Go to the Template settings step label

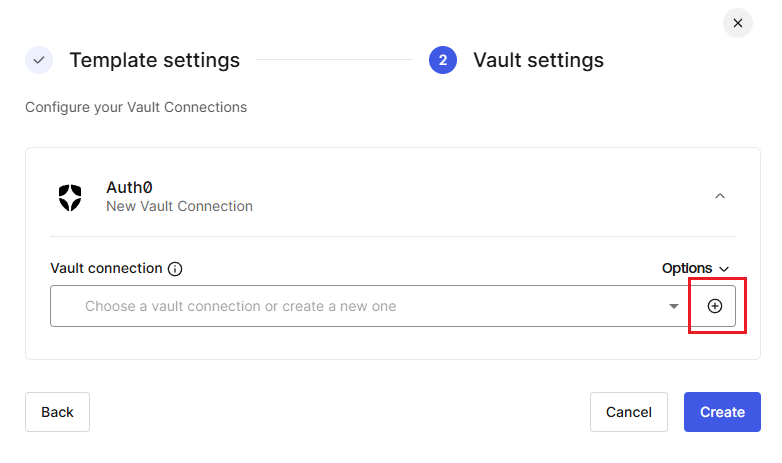pos(155,60)
